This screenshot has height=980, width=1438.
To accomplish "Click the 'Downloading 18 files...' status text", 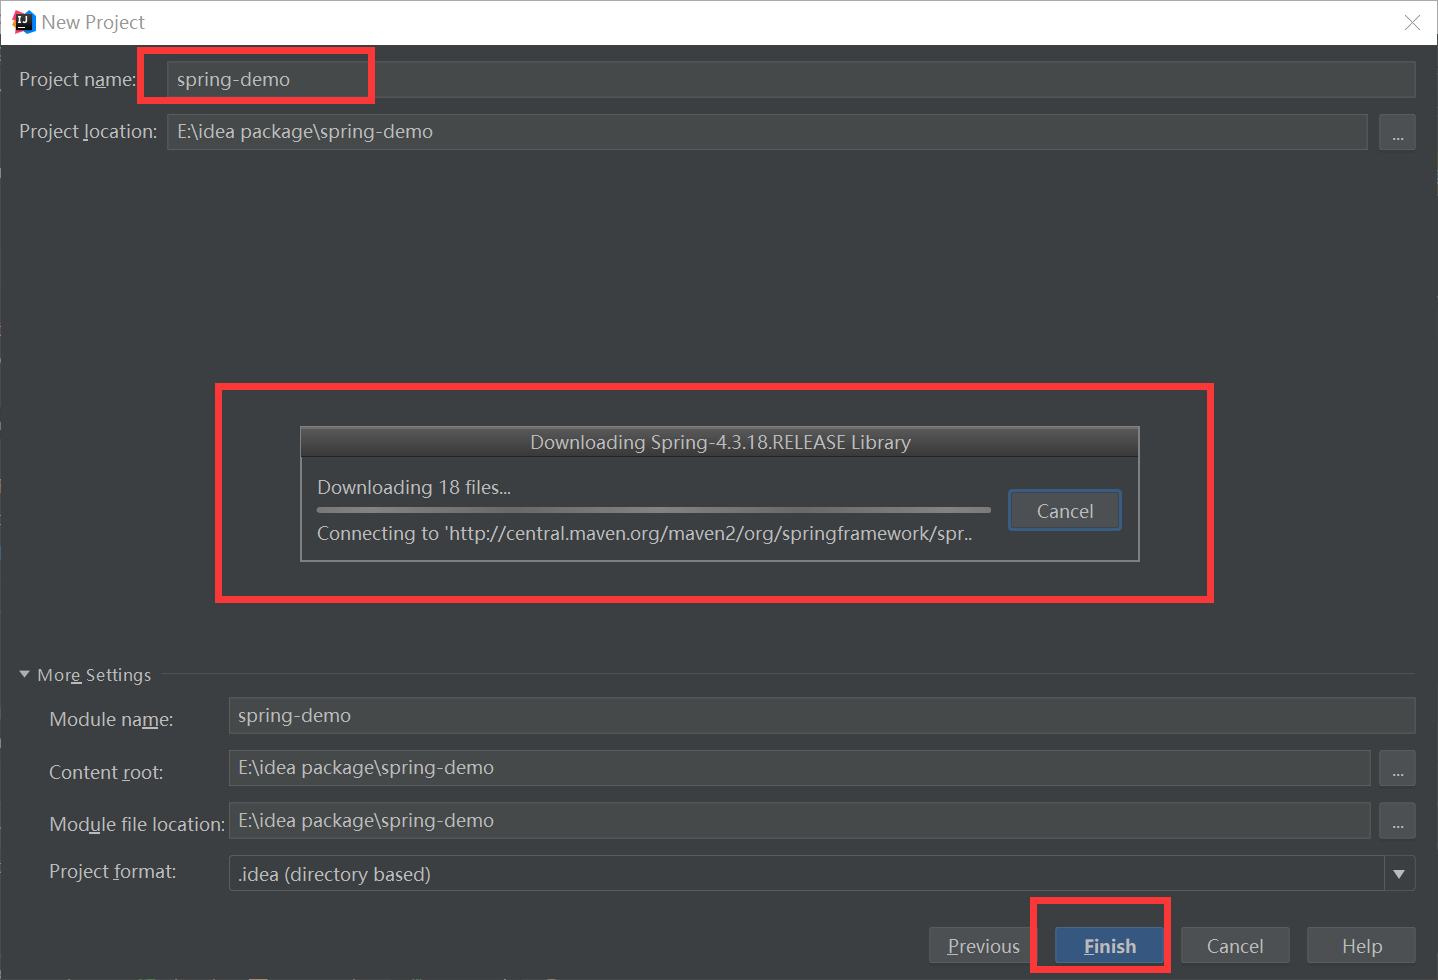I will coord(414,487).
